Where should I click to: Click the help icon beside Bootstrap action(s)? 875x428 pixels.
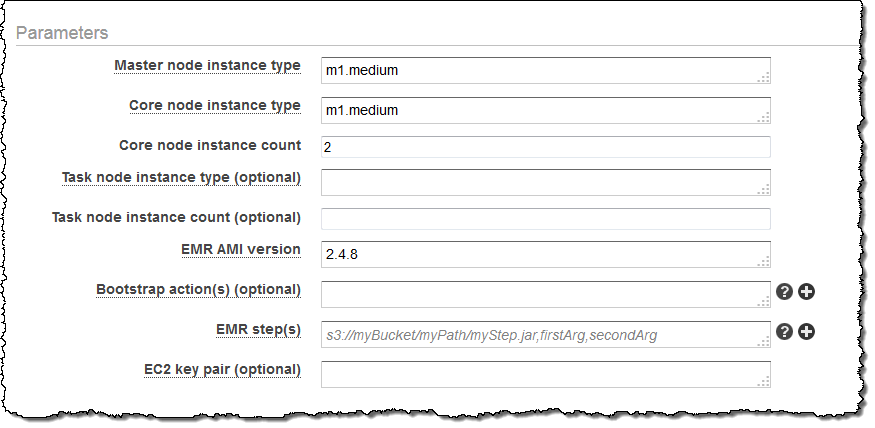coord(785,291)
